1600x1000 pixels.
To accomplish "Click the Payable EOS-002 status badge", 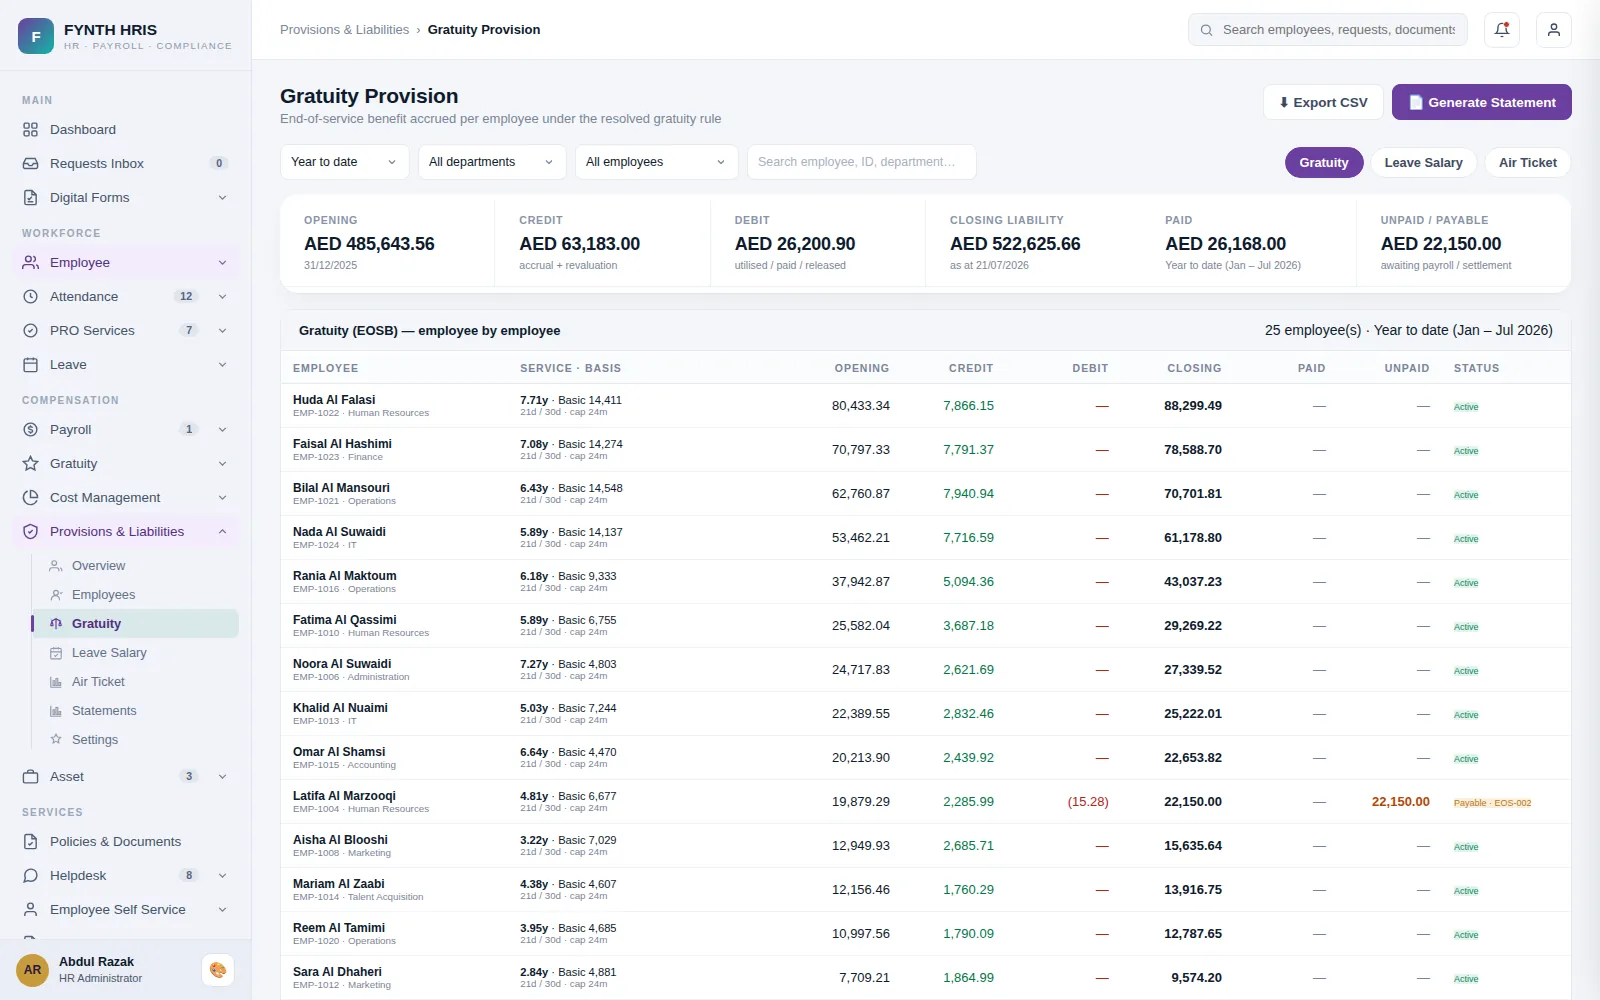I will 1492,803.
